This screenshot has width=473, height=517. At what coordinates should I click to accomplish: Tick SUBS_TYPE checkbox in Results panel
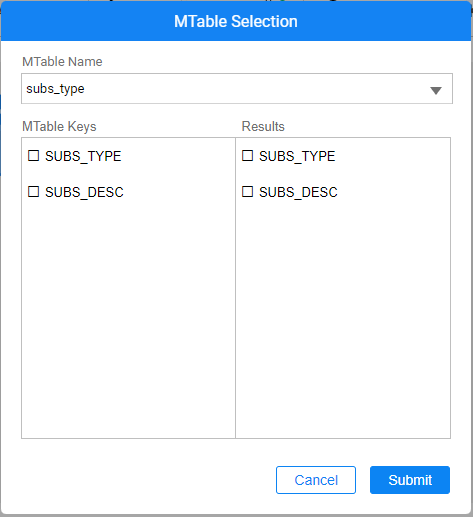(x=247, y=156)
